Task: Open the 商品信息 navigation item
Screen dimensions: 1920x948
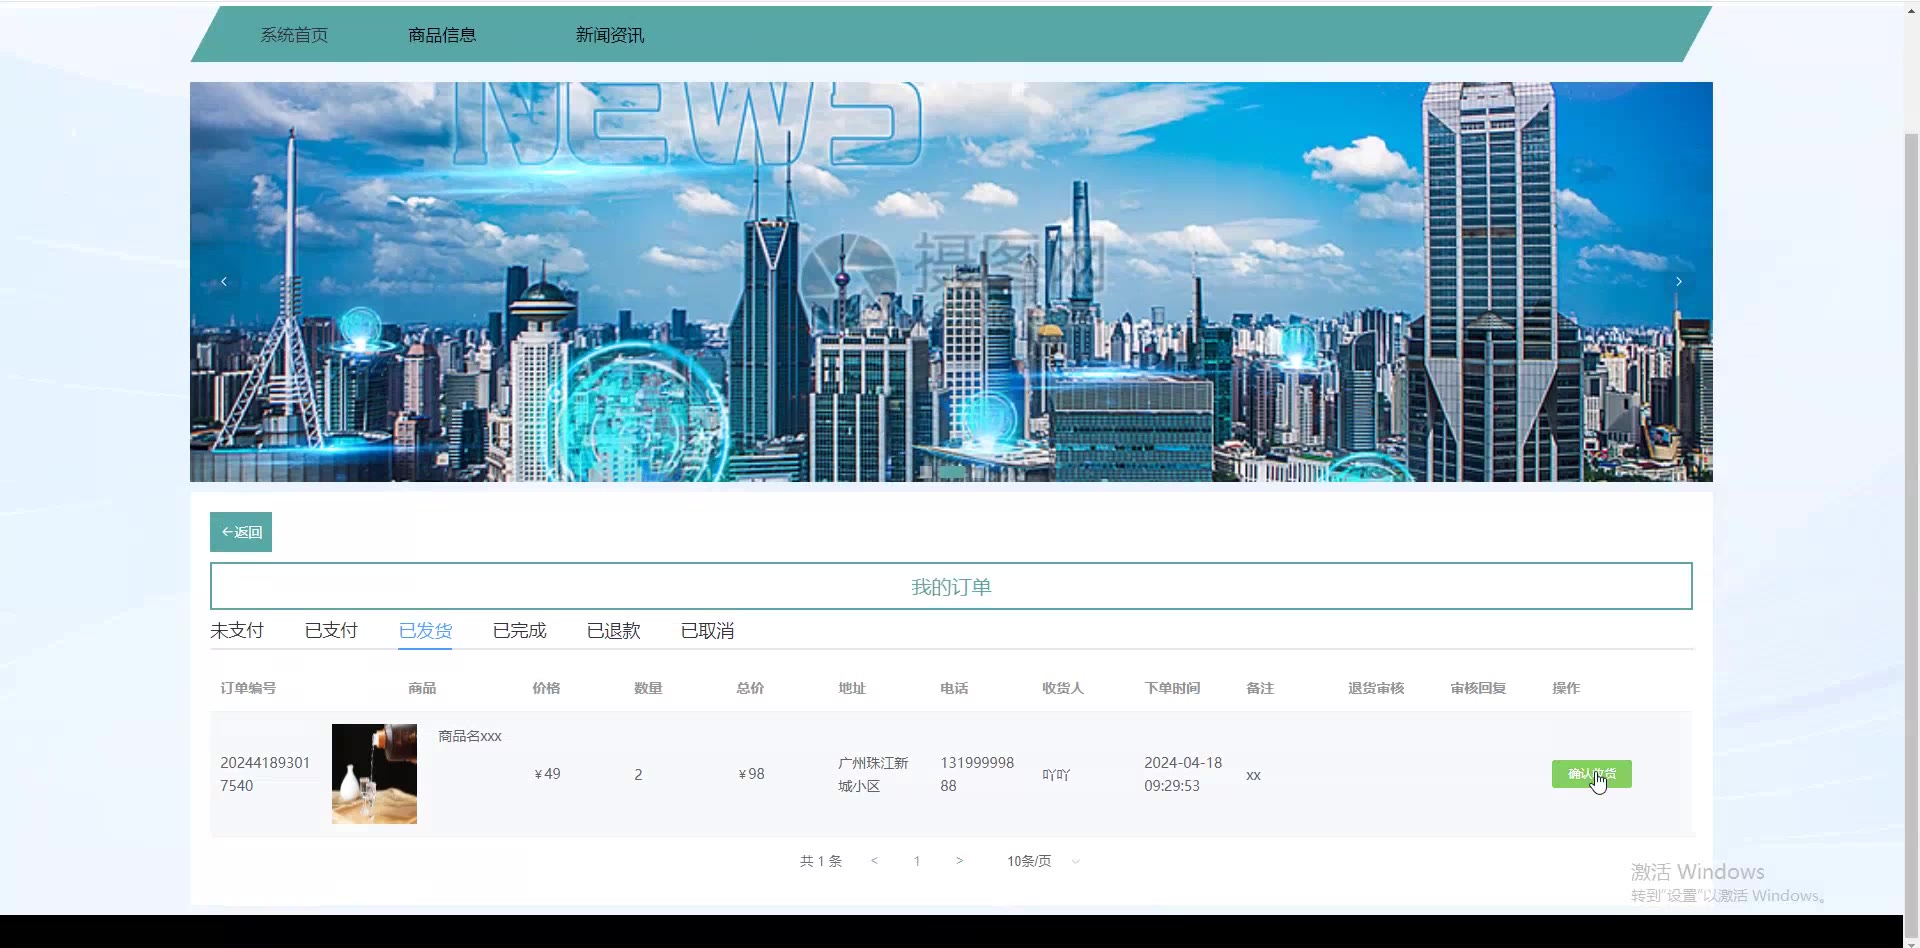Action: point(442,35)
